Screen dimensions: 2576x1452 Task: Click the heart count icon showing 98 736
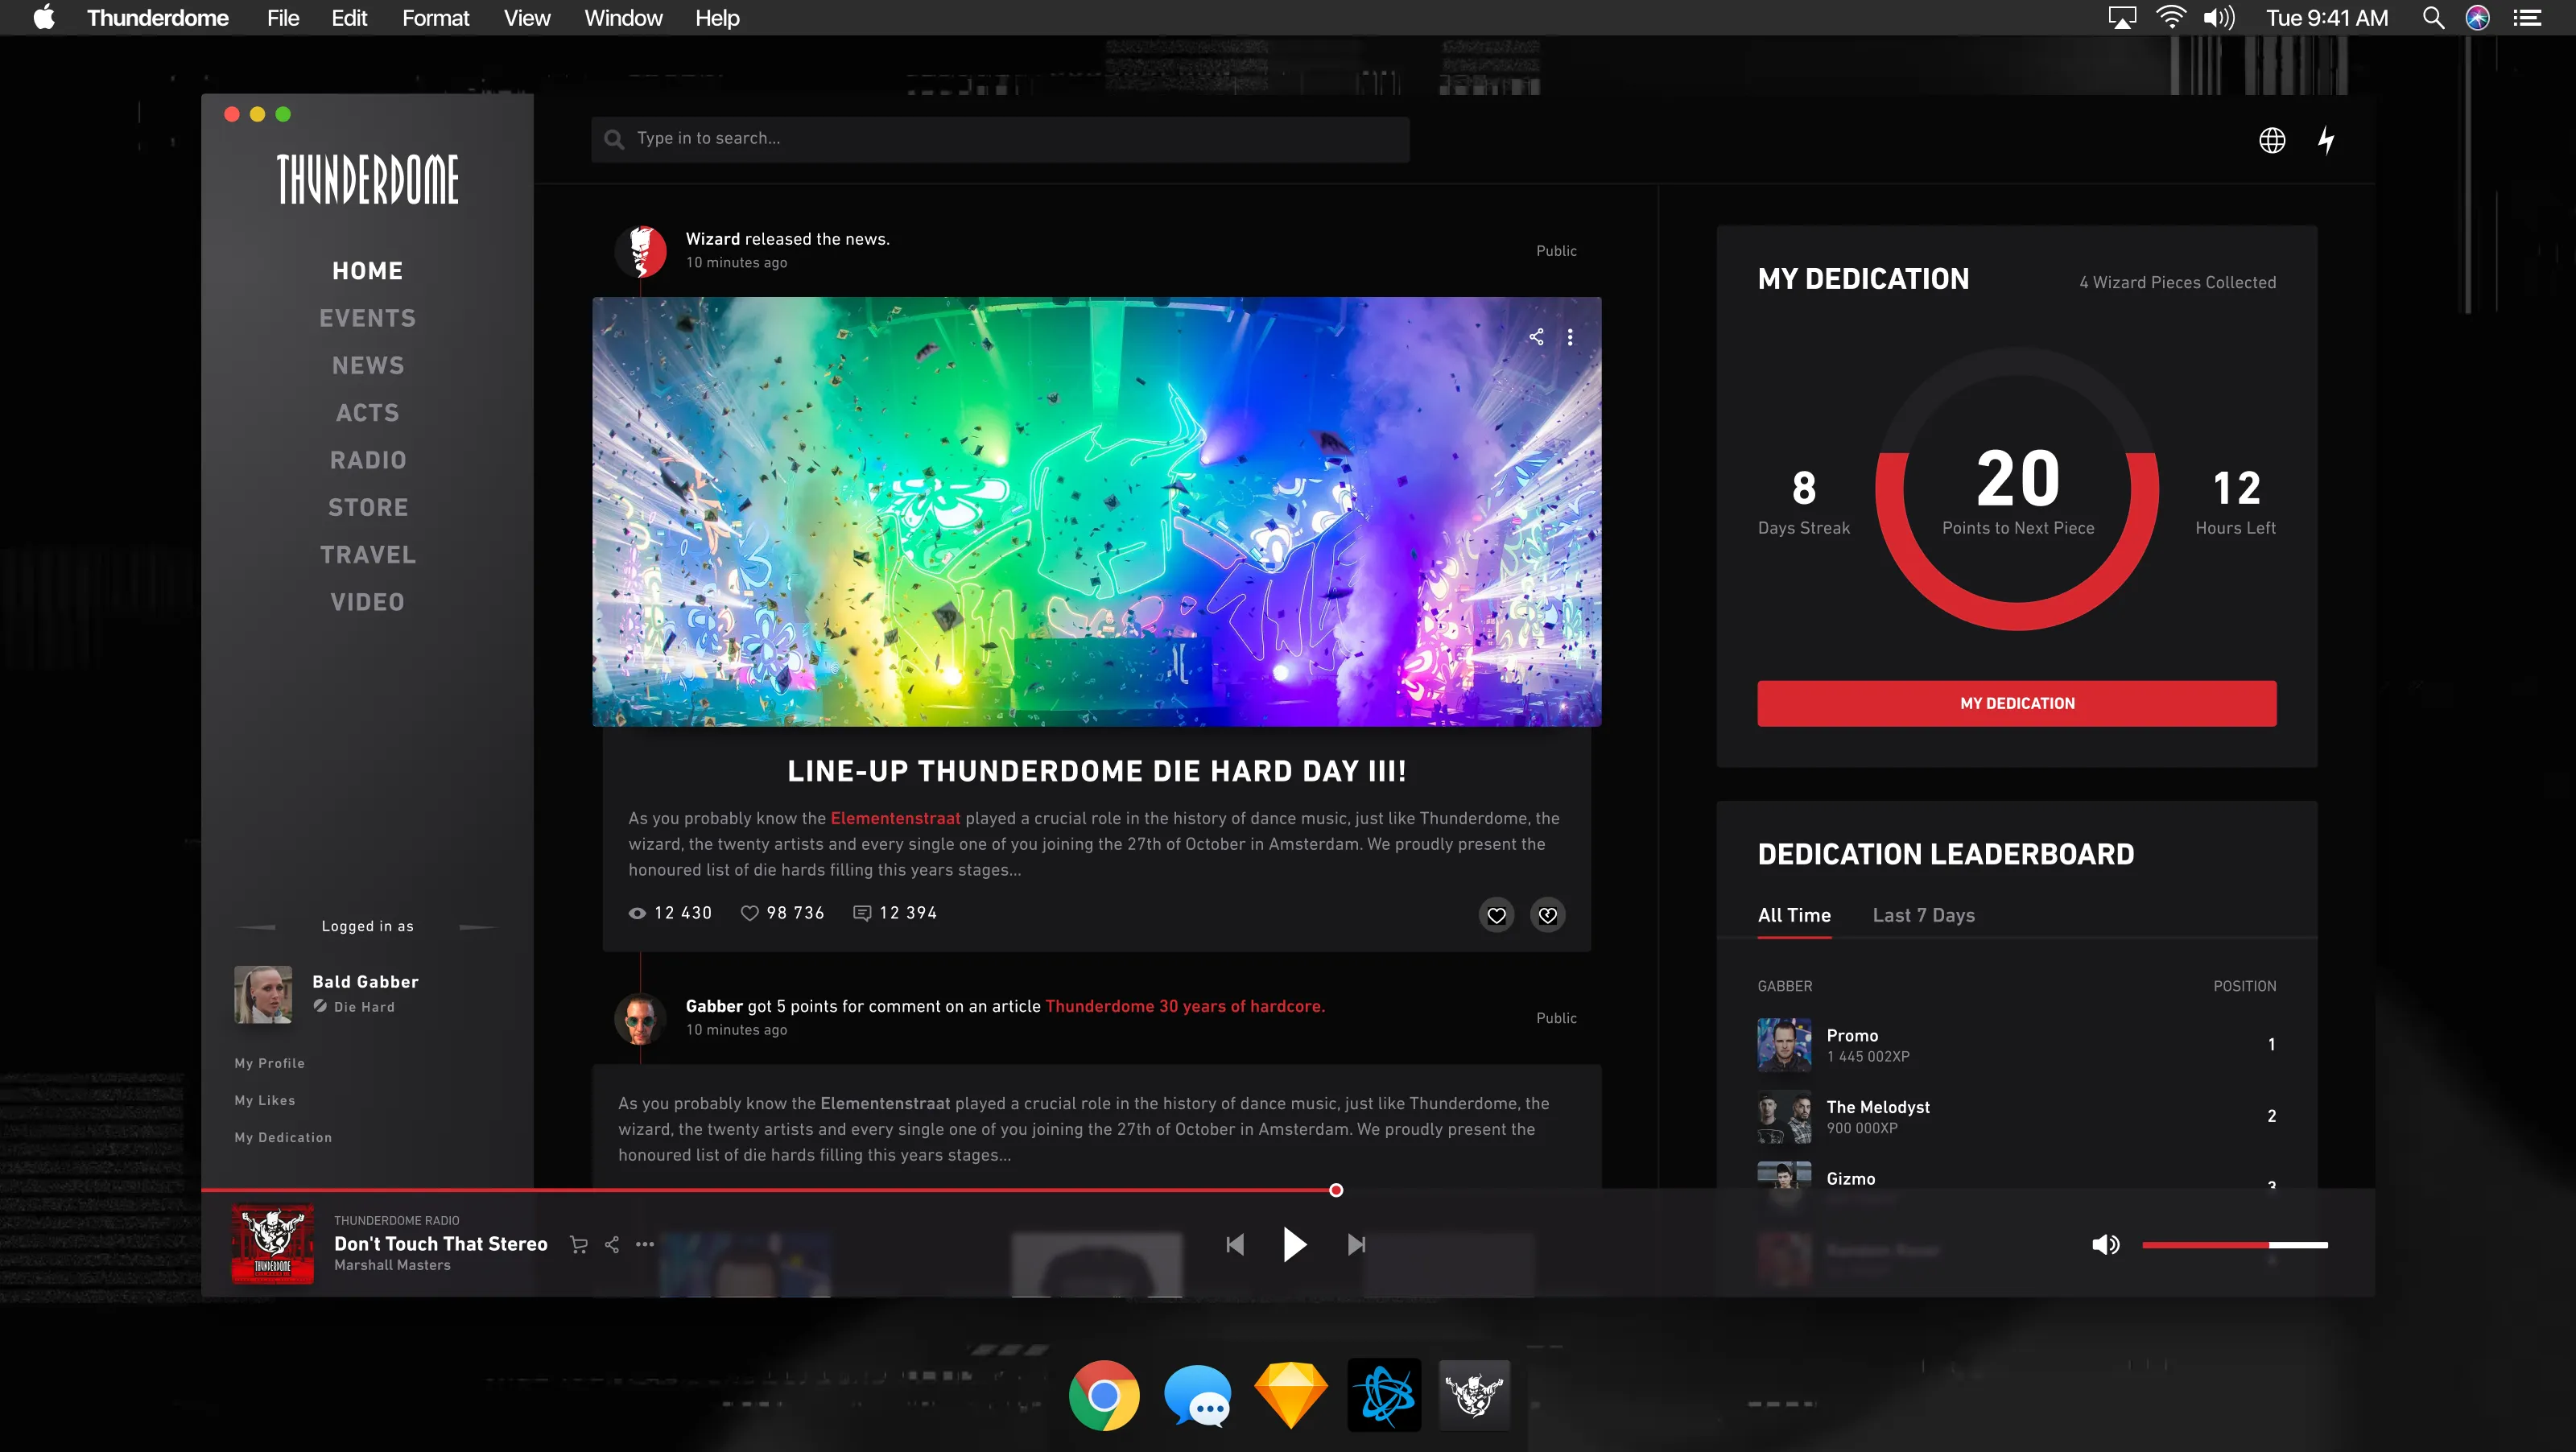749,913
